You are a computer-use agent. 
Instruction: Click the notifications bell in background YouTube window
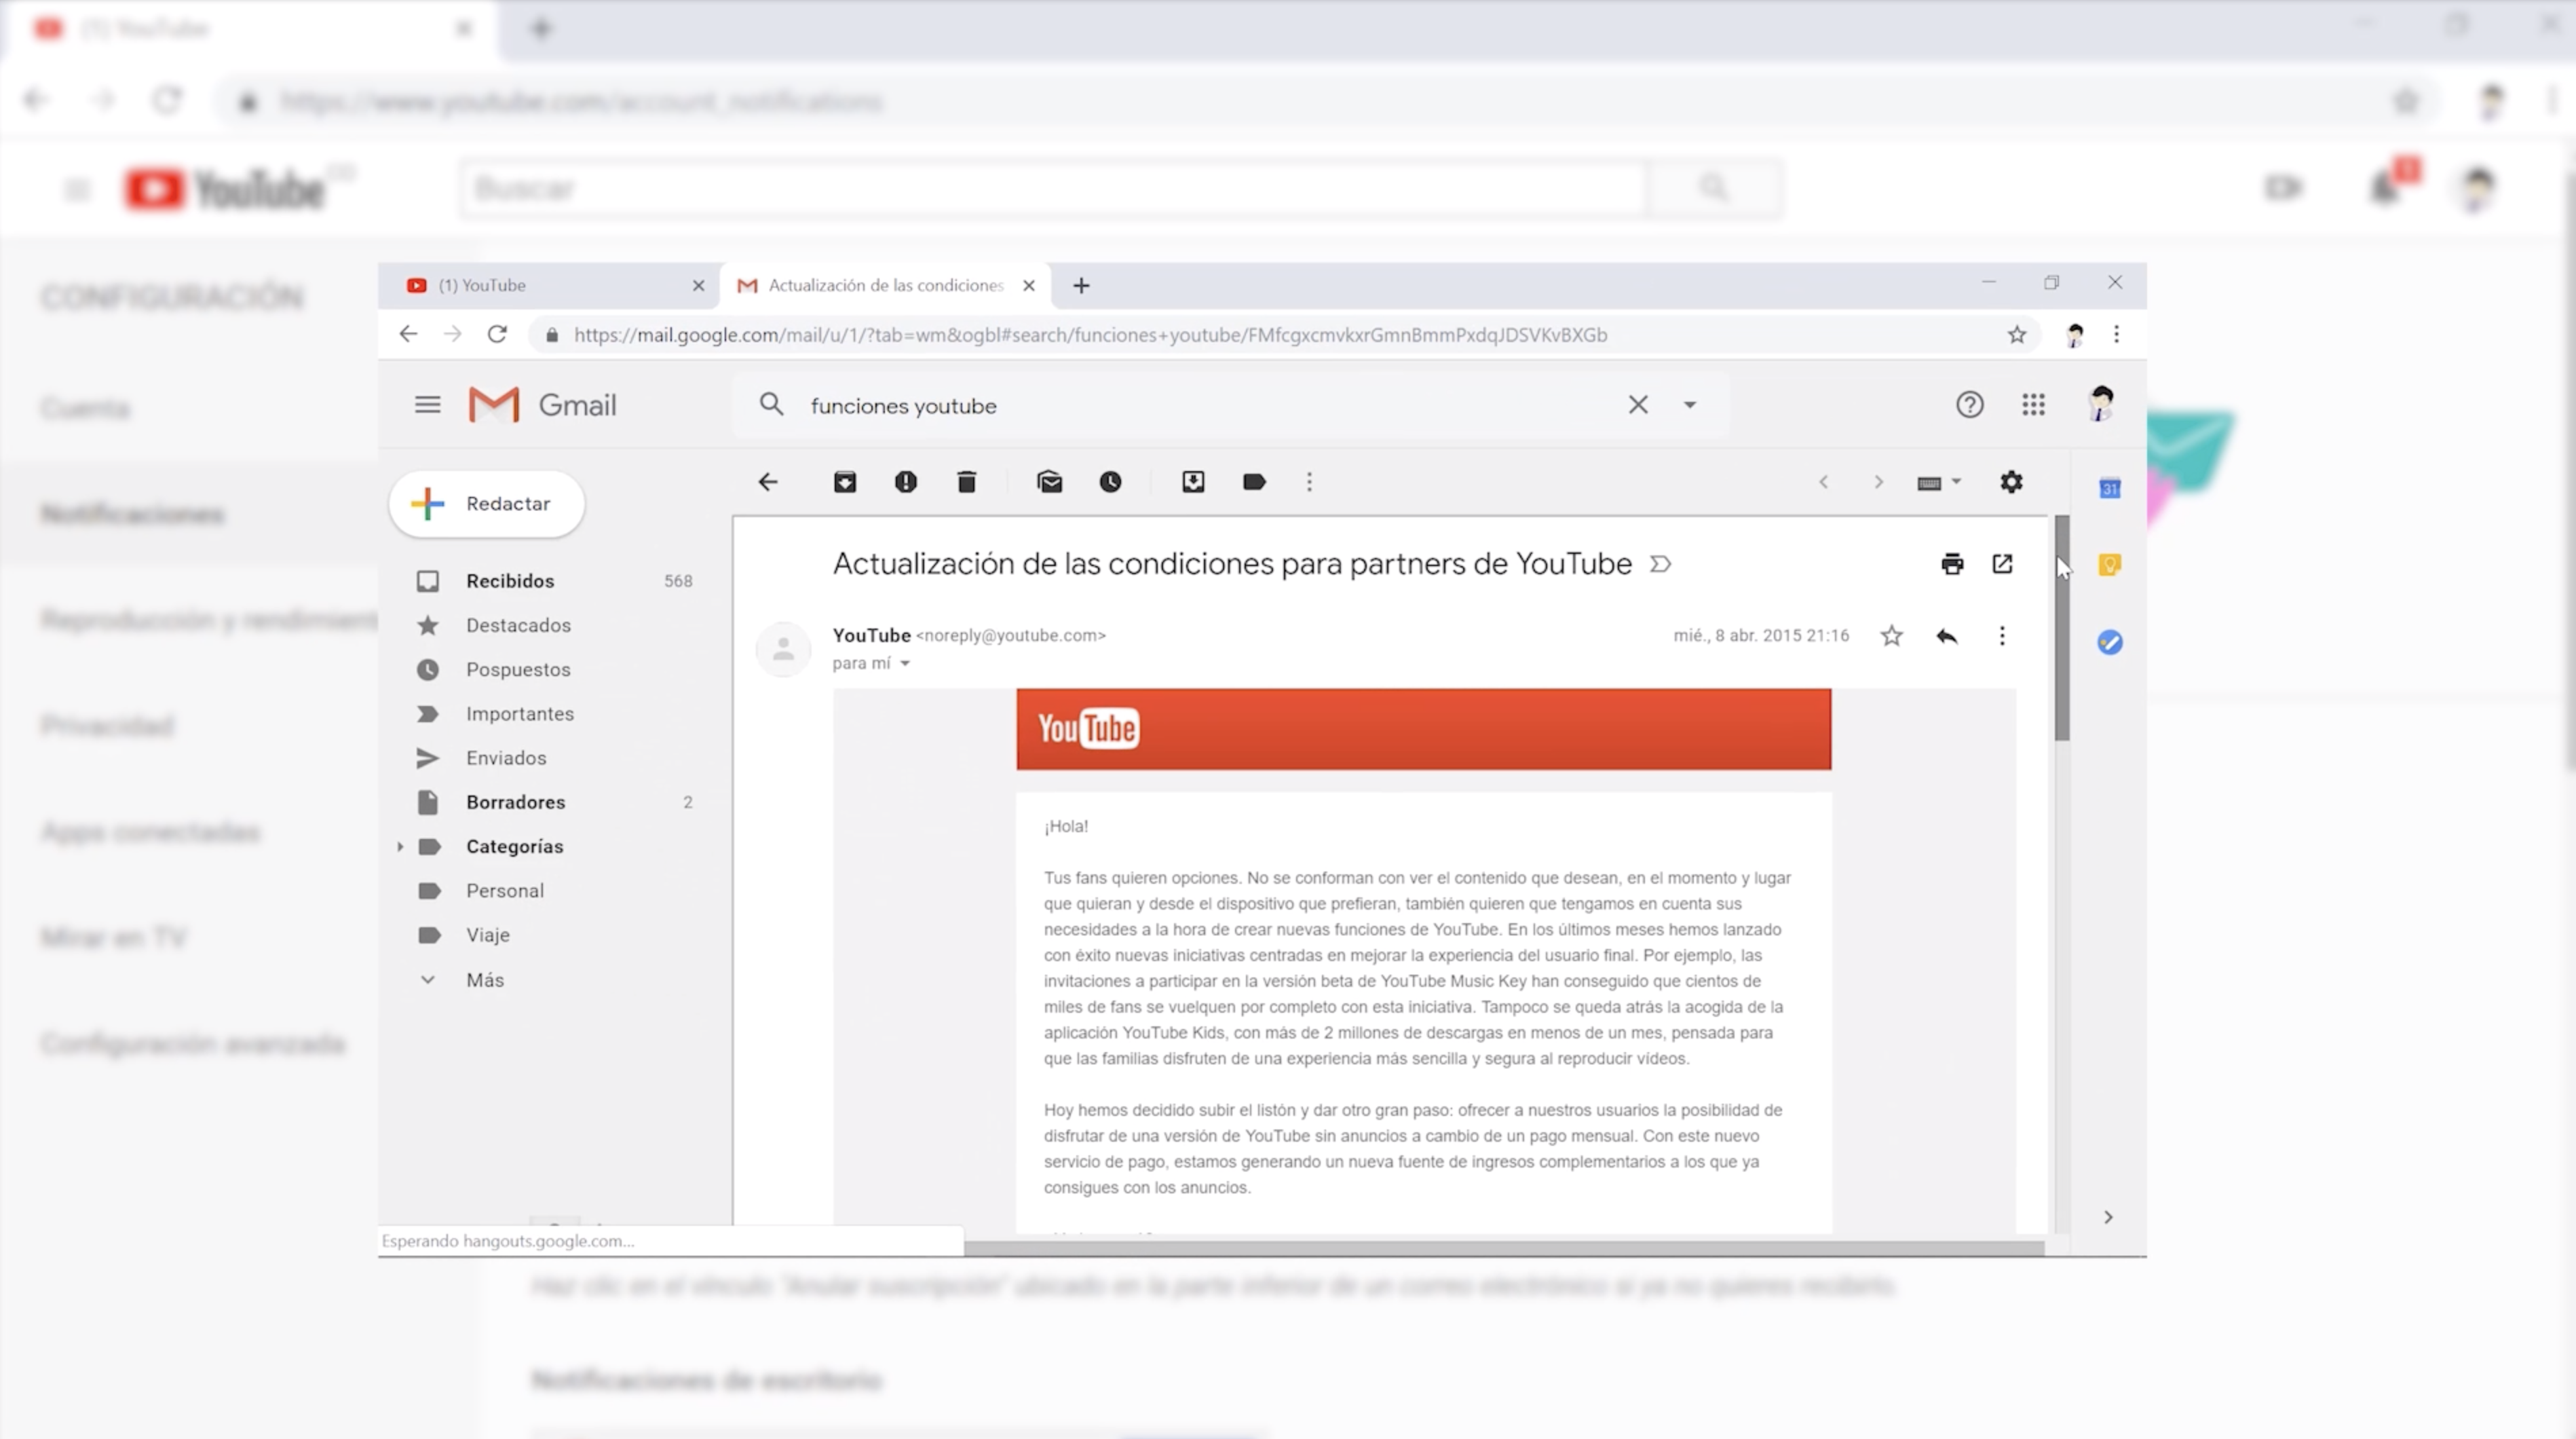click(x=2386, y=187)
